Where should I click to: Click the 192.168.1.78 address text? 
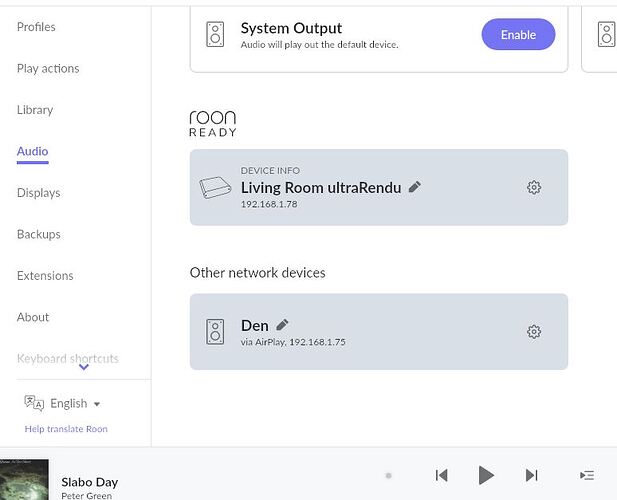269,204
